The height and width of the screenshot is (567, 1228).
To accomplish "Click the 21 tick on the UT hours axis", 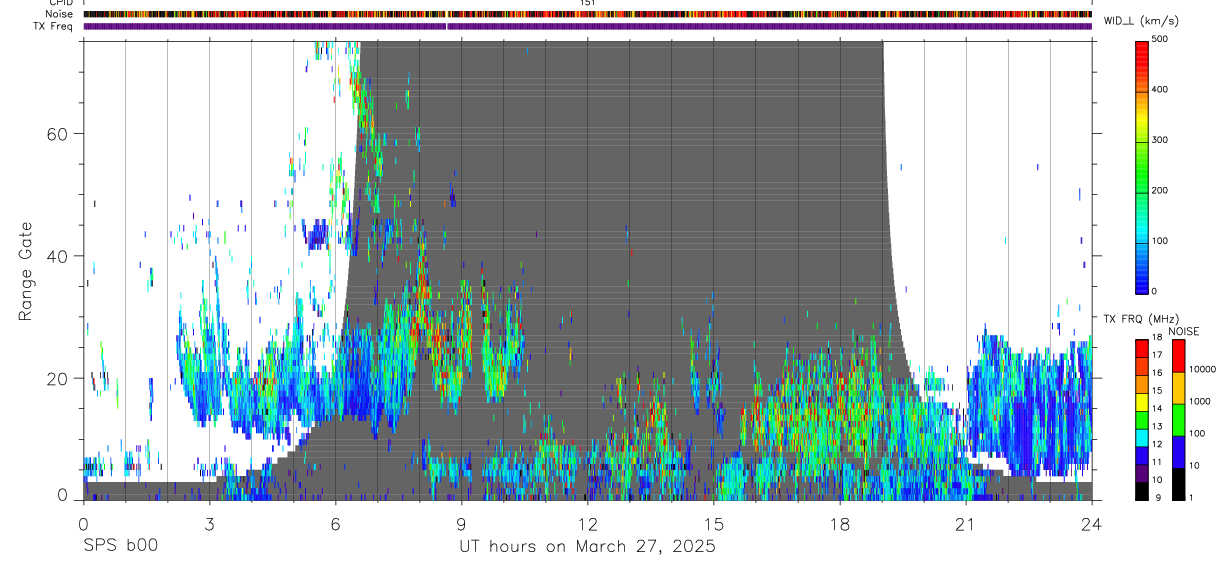I will [x=965, y=523].
